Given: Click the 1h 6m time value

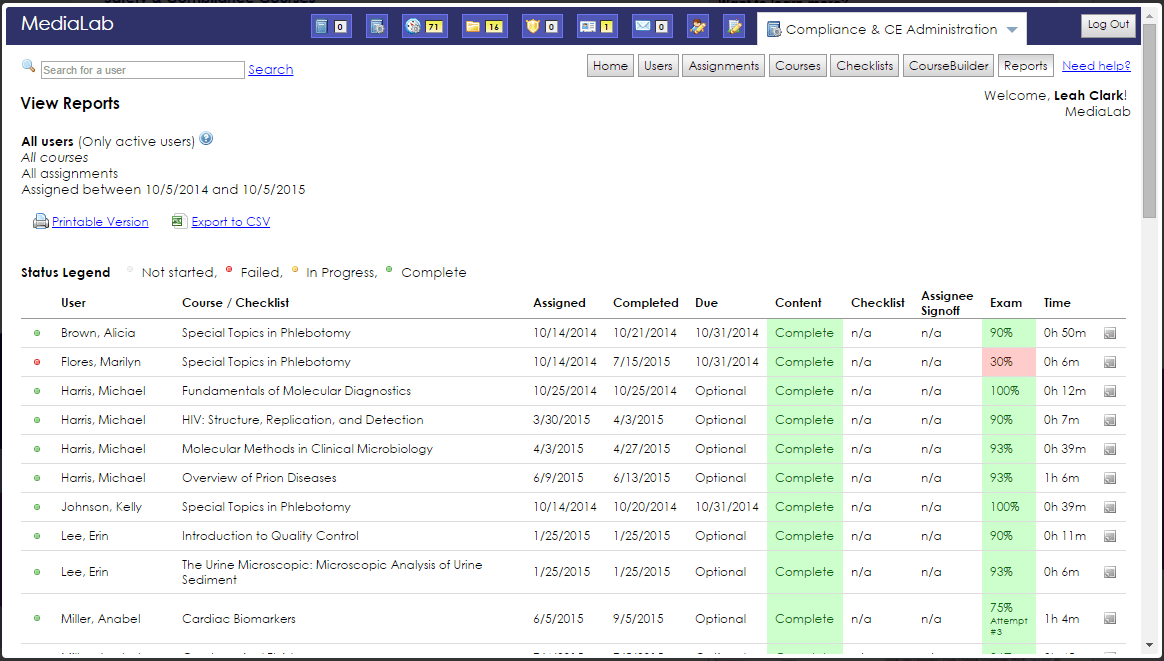Looking at the screenshot, I should click(x=1062, y=478).
